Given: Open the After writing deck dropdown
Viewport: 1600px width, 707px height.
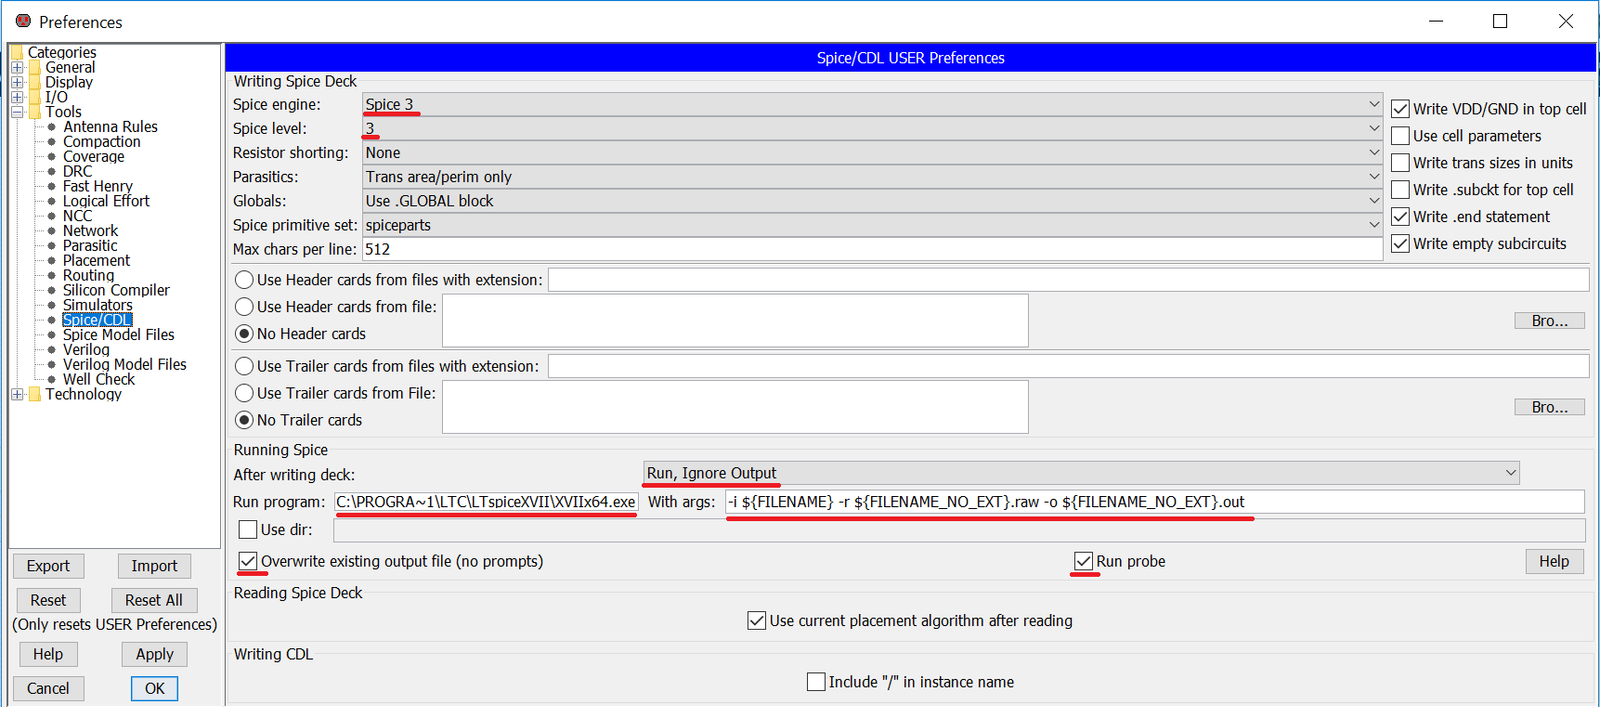Looking at the screenshot, I should click(1081, 473).
